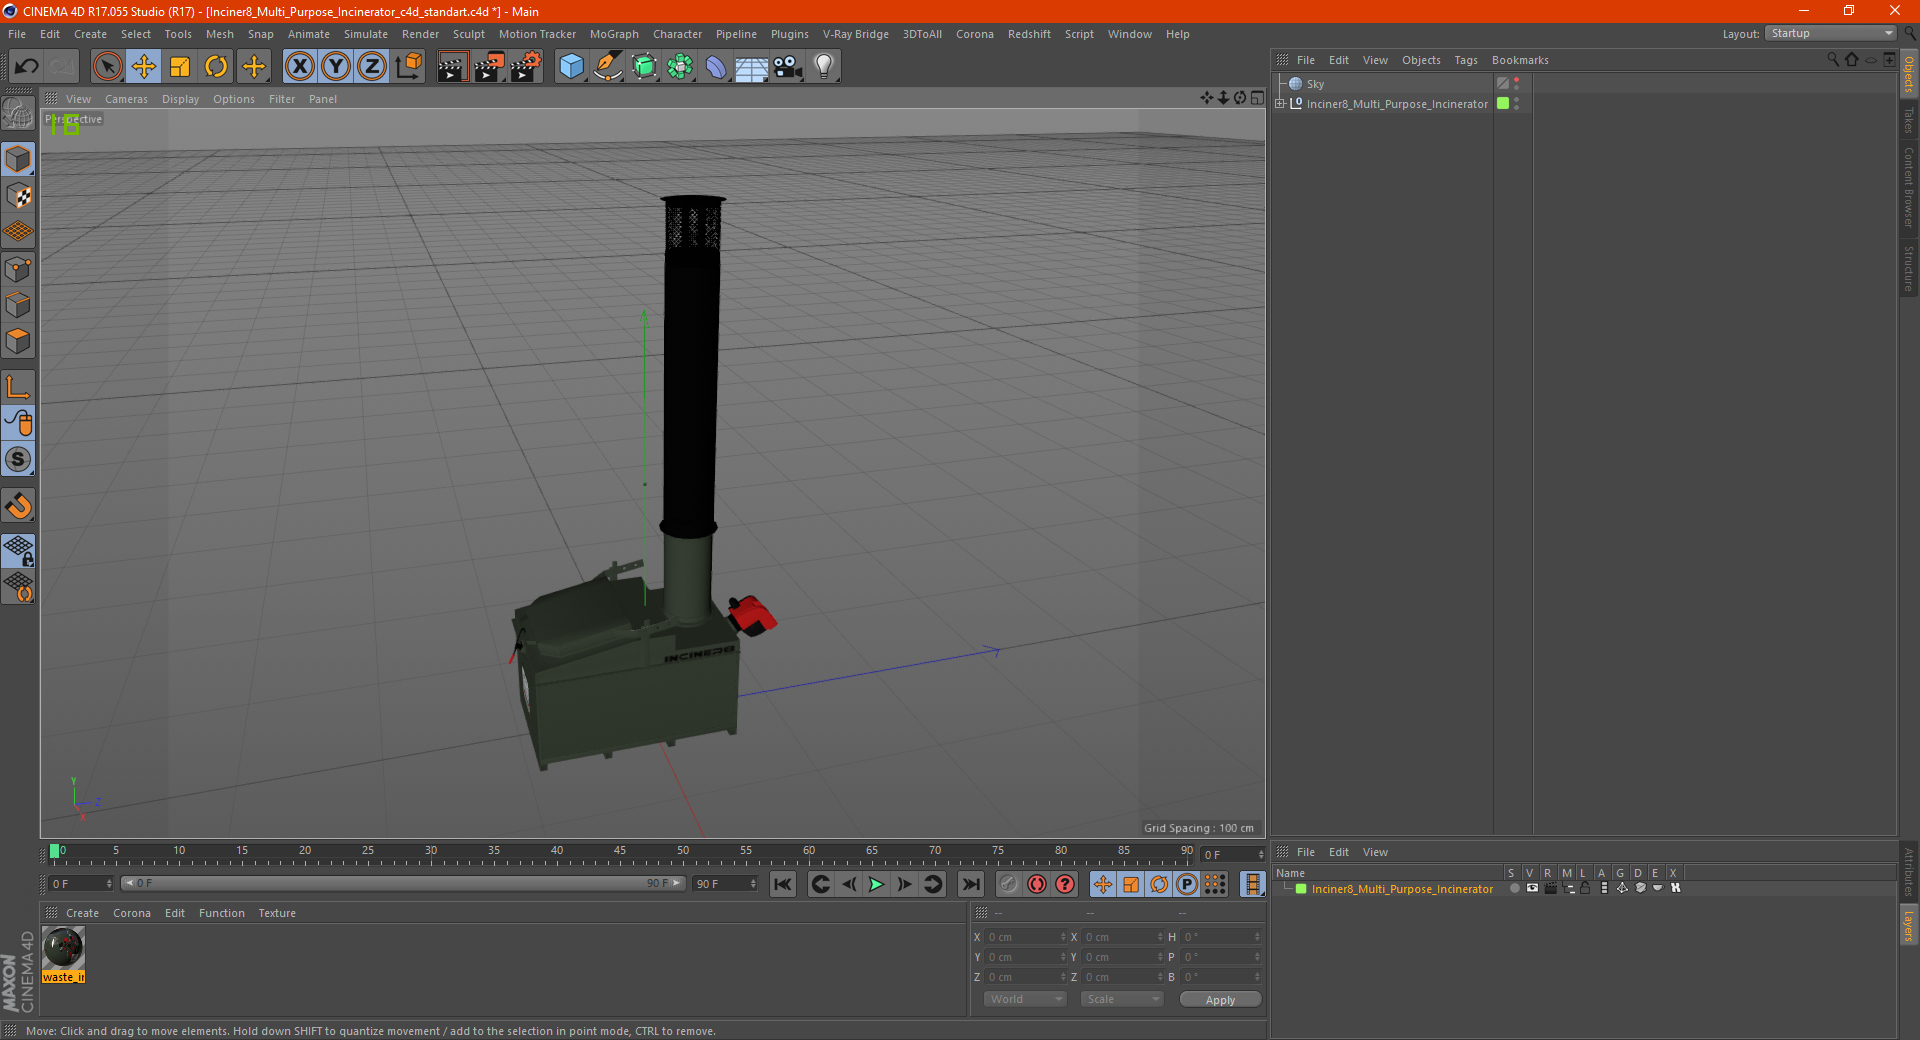Go to end of animation
The width and height of the screenshot is (1920, 1040).
970,884
